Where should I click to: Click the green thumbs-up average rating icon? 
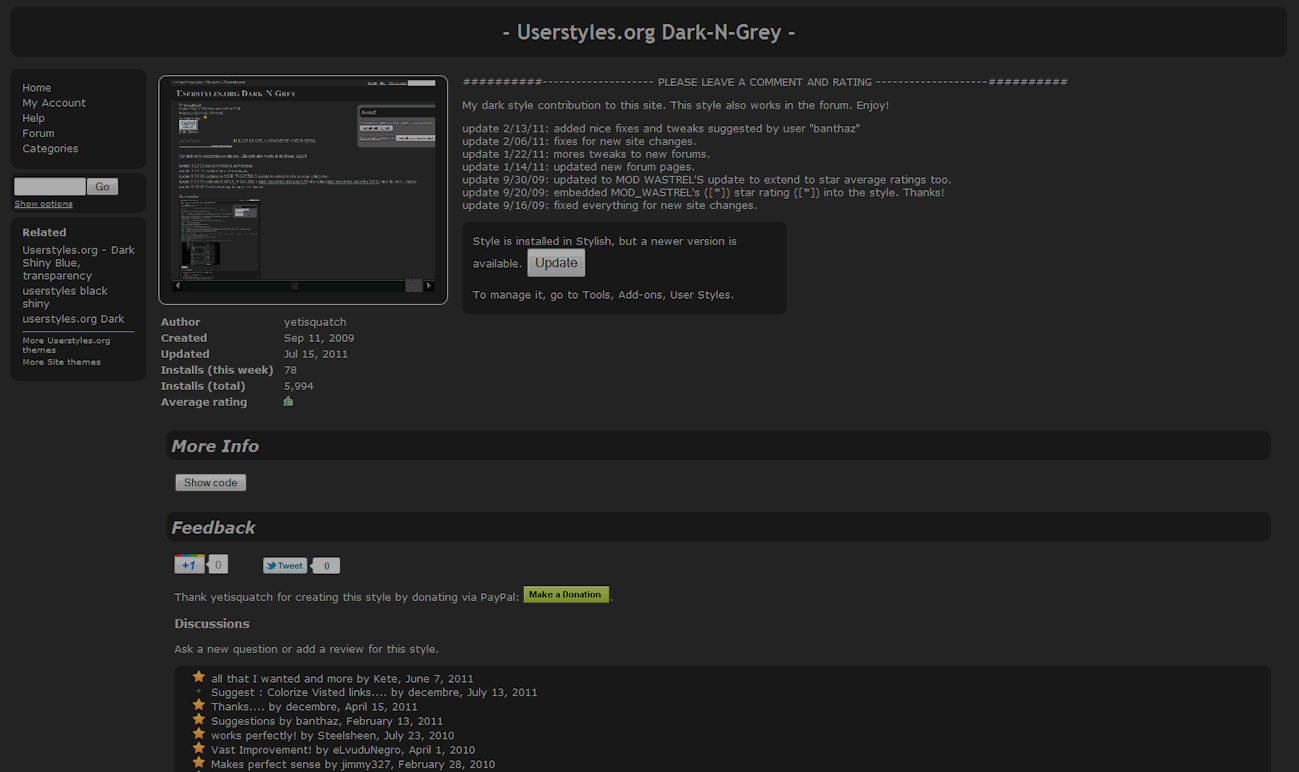coord(288,400)
